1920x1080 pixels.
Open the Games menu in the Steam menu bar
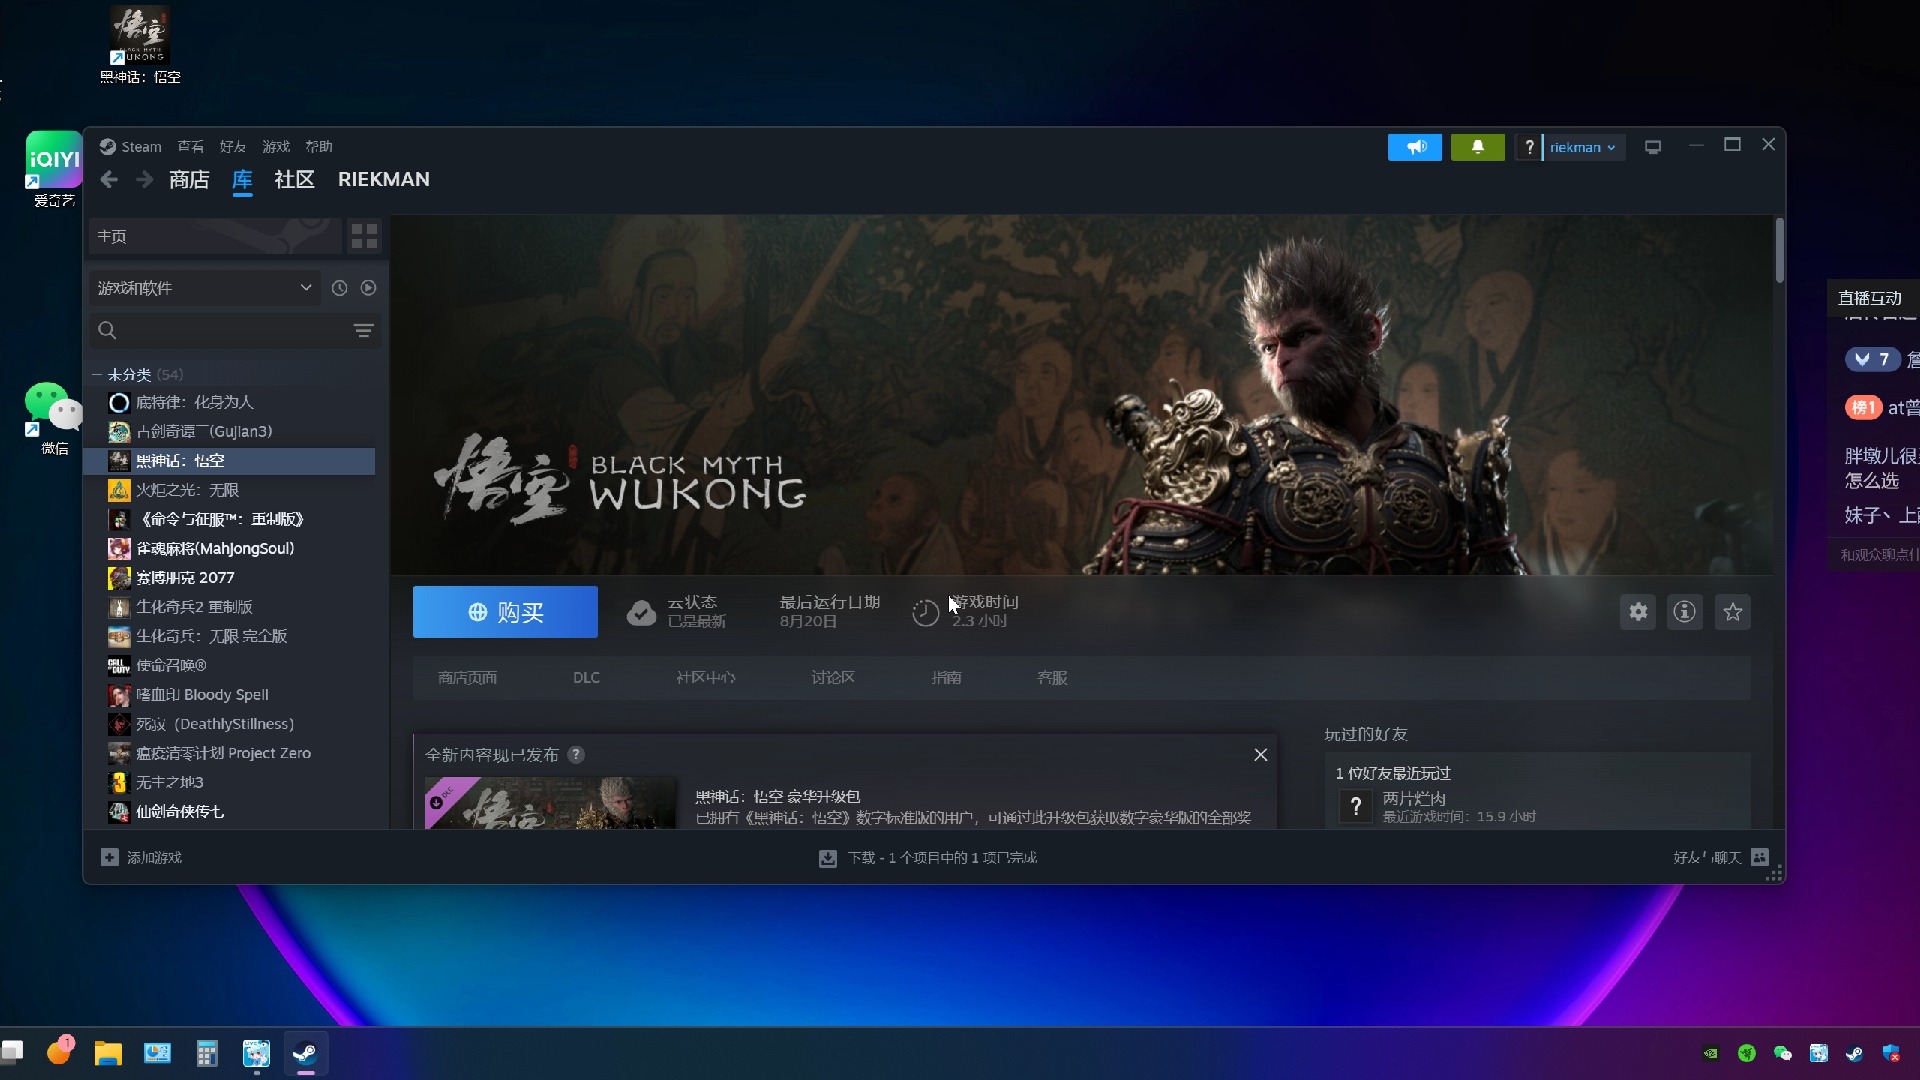click(276, 146)
